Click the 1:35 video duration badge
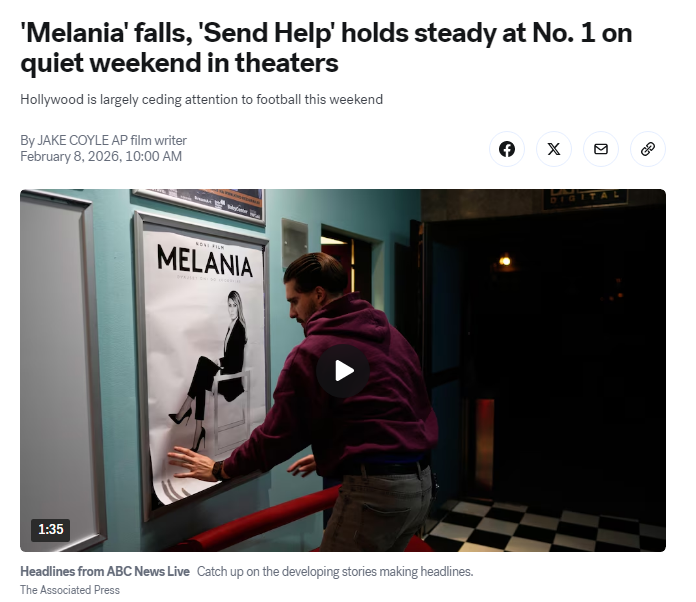 (51, 530)
